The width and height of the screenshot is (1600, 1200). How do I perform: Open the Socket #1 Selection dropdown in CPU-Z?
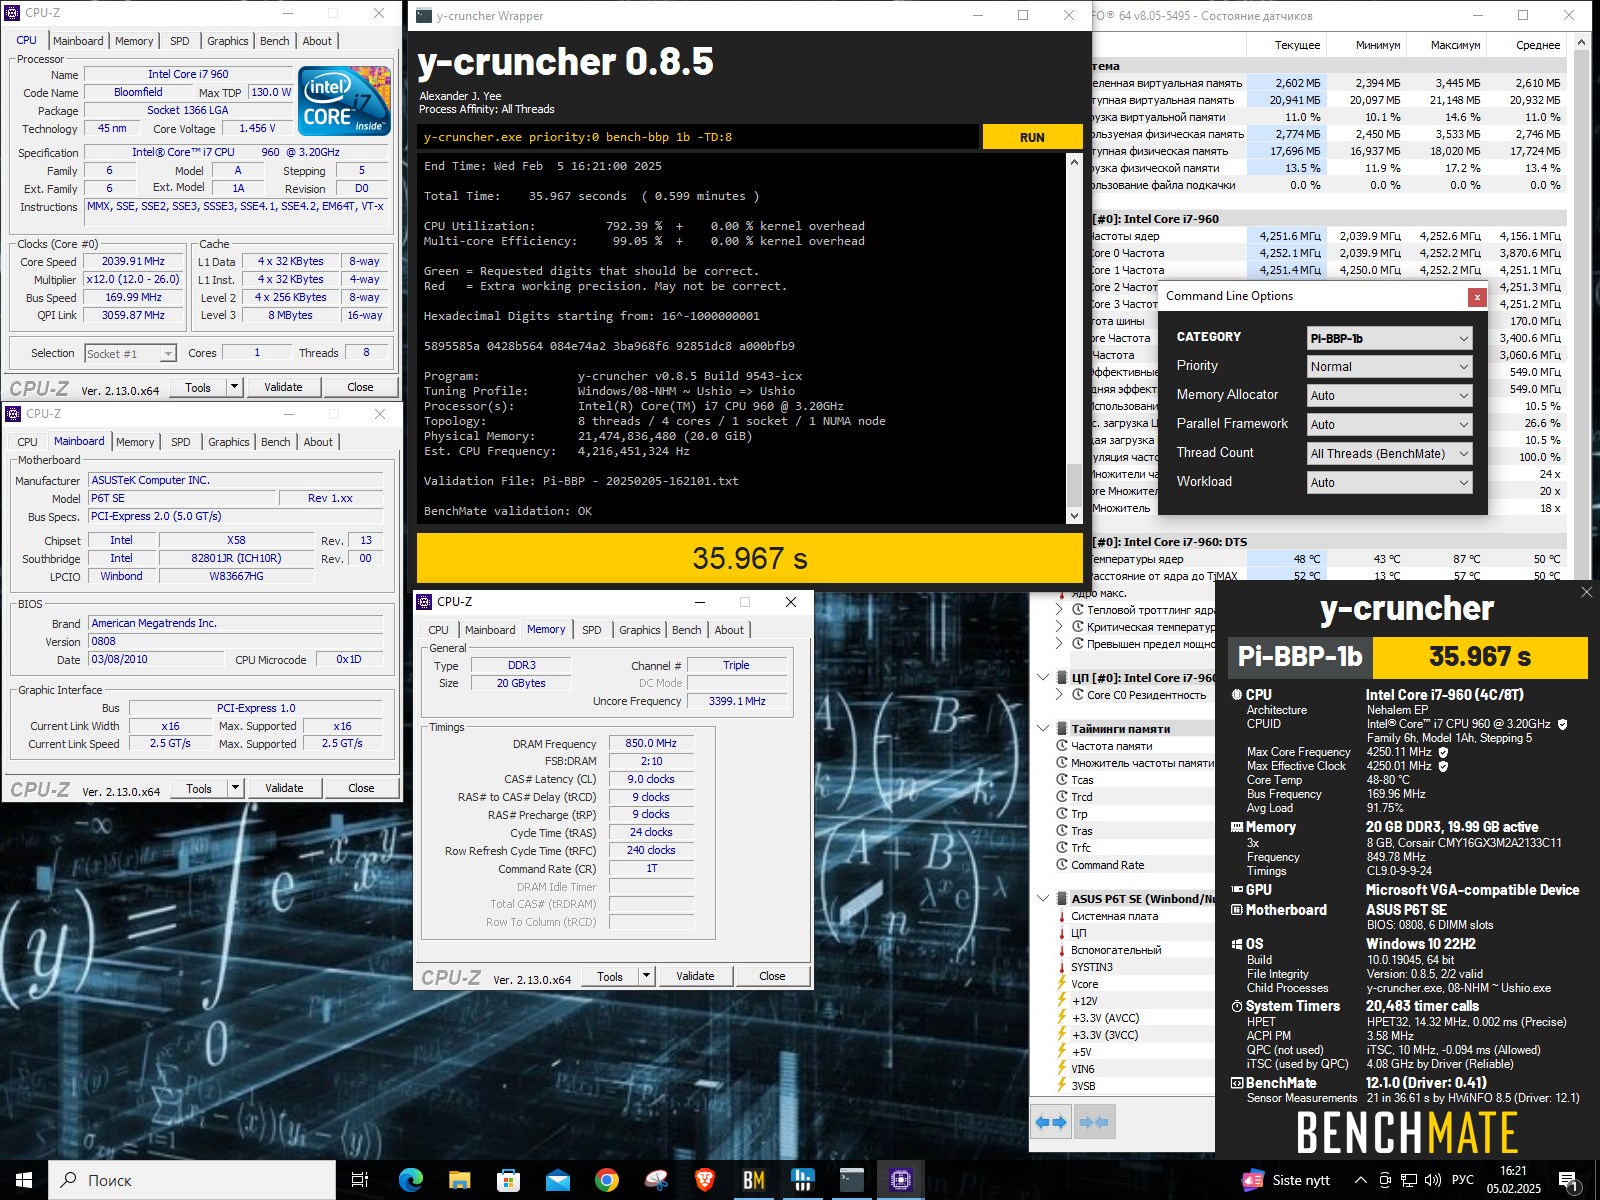(130, 353)
